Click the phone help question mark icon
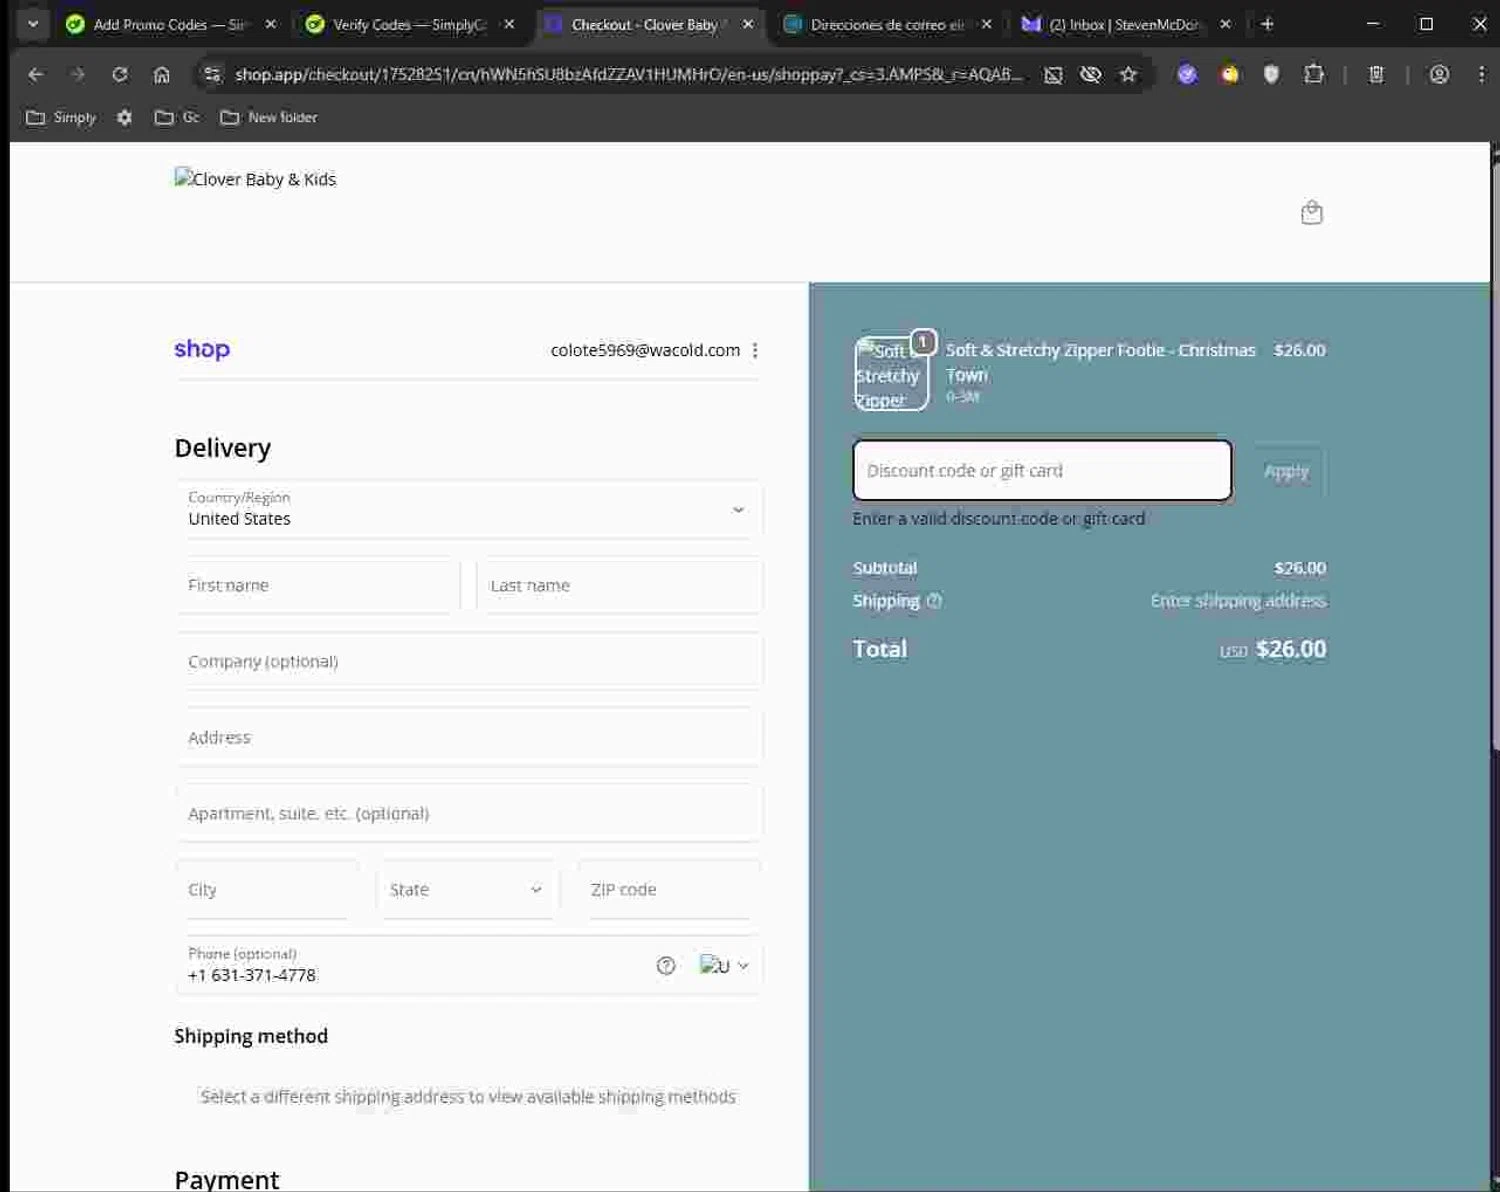Viewport: 1500px width, 1192px height. tap(666, 965)
